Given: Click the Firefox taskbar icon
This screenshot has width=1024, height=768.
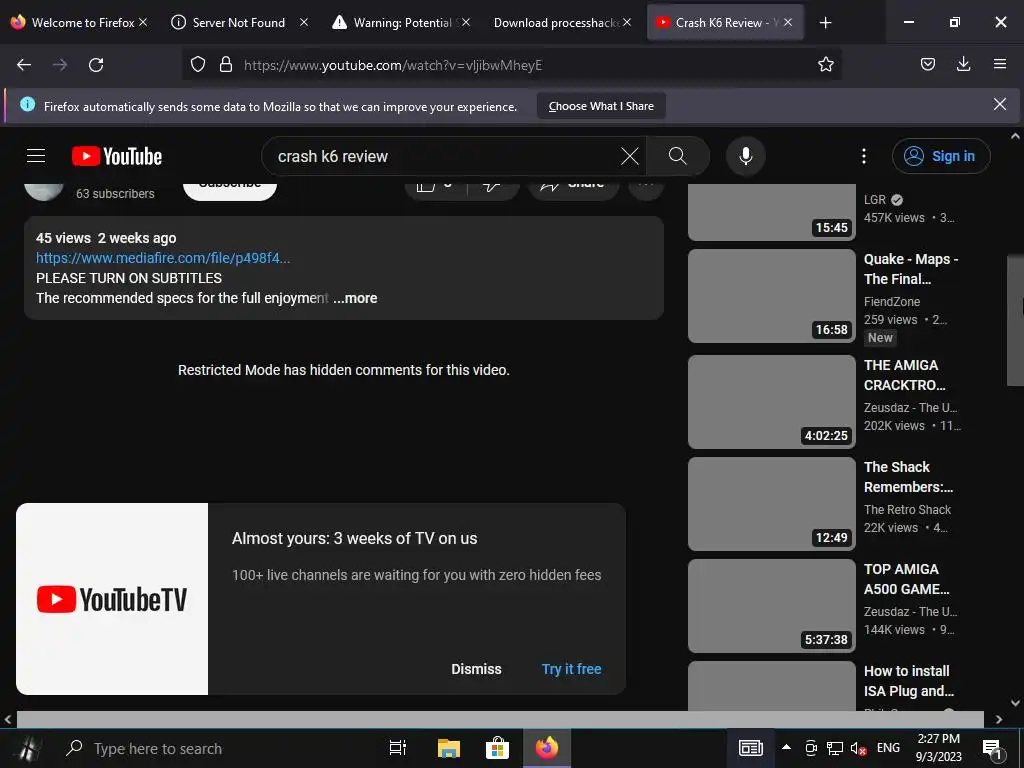Looking at the screenshot, I should (547, 748).
